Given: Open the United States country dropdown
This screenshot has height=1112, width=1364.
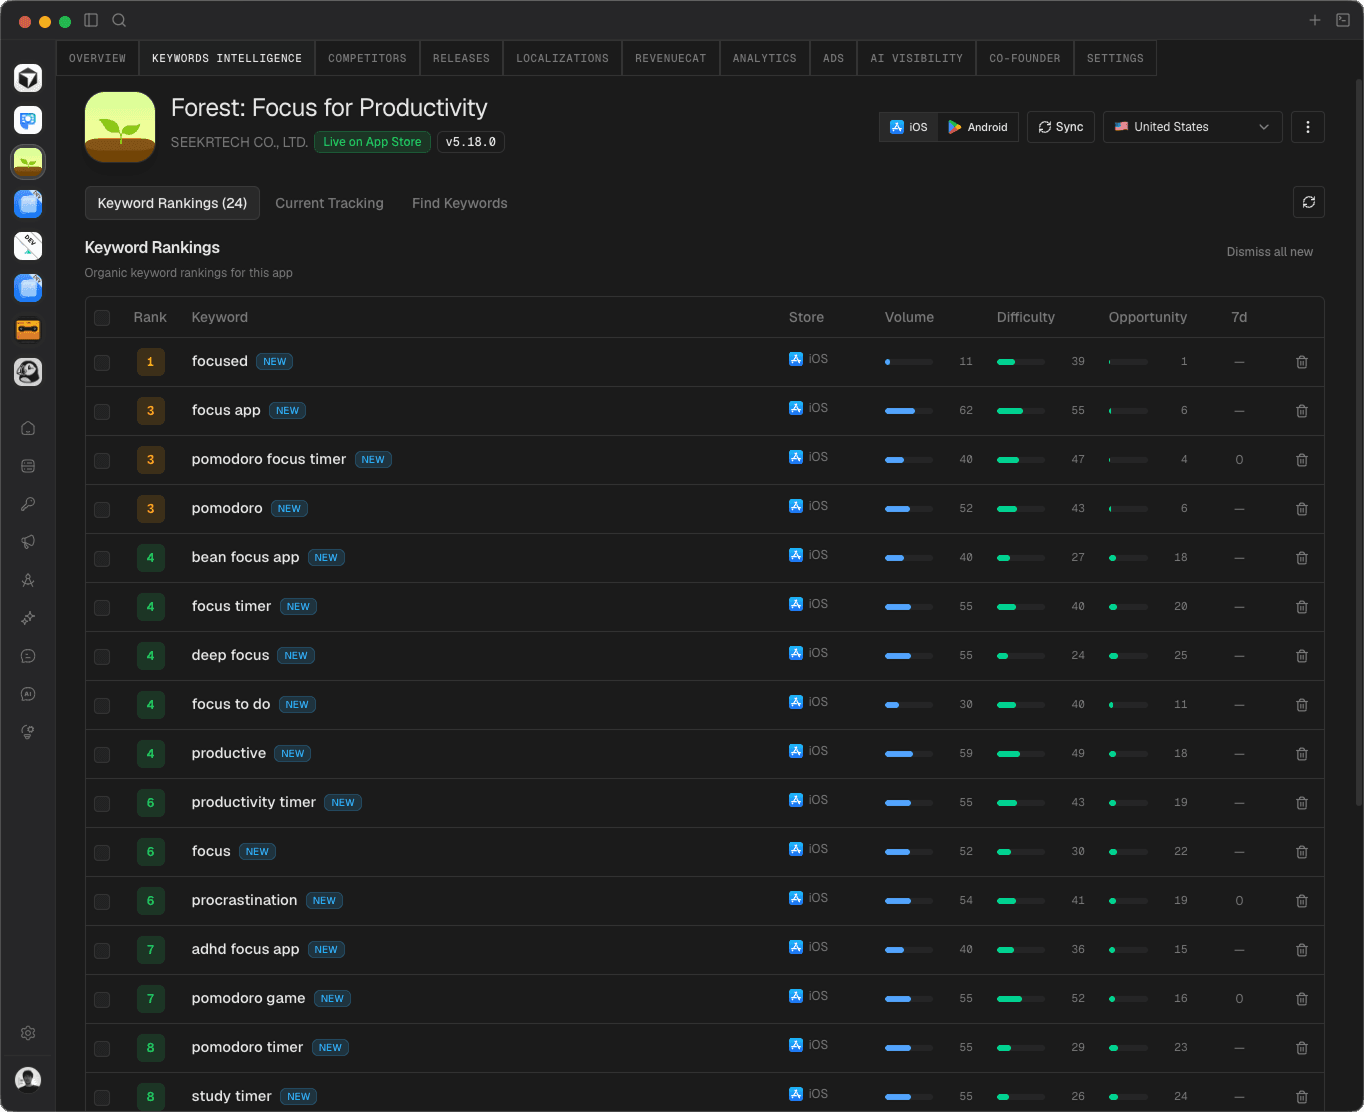Looking at the screenshot, I should 1192,127.
